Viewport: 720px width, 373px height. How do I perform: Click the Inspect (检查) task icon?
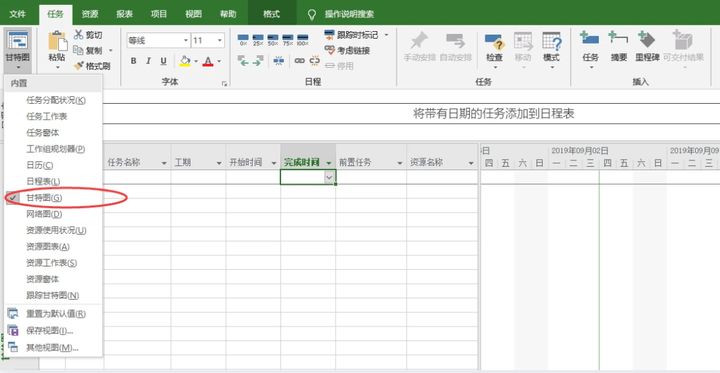pos(495,42)
